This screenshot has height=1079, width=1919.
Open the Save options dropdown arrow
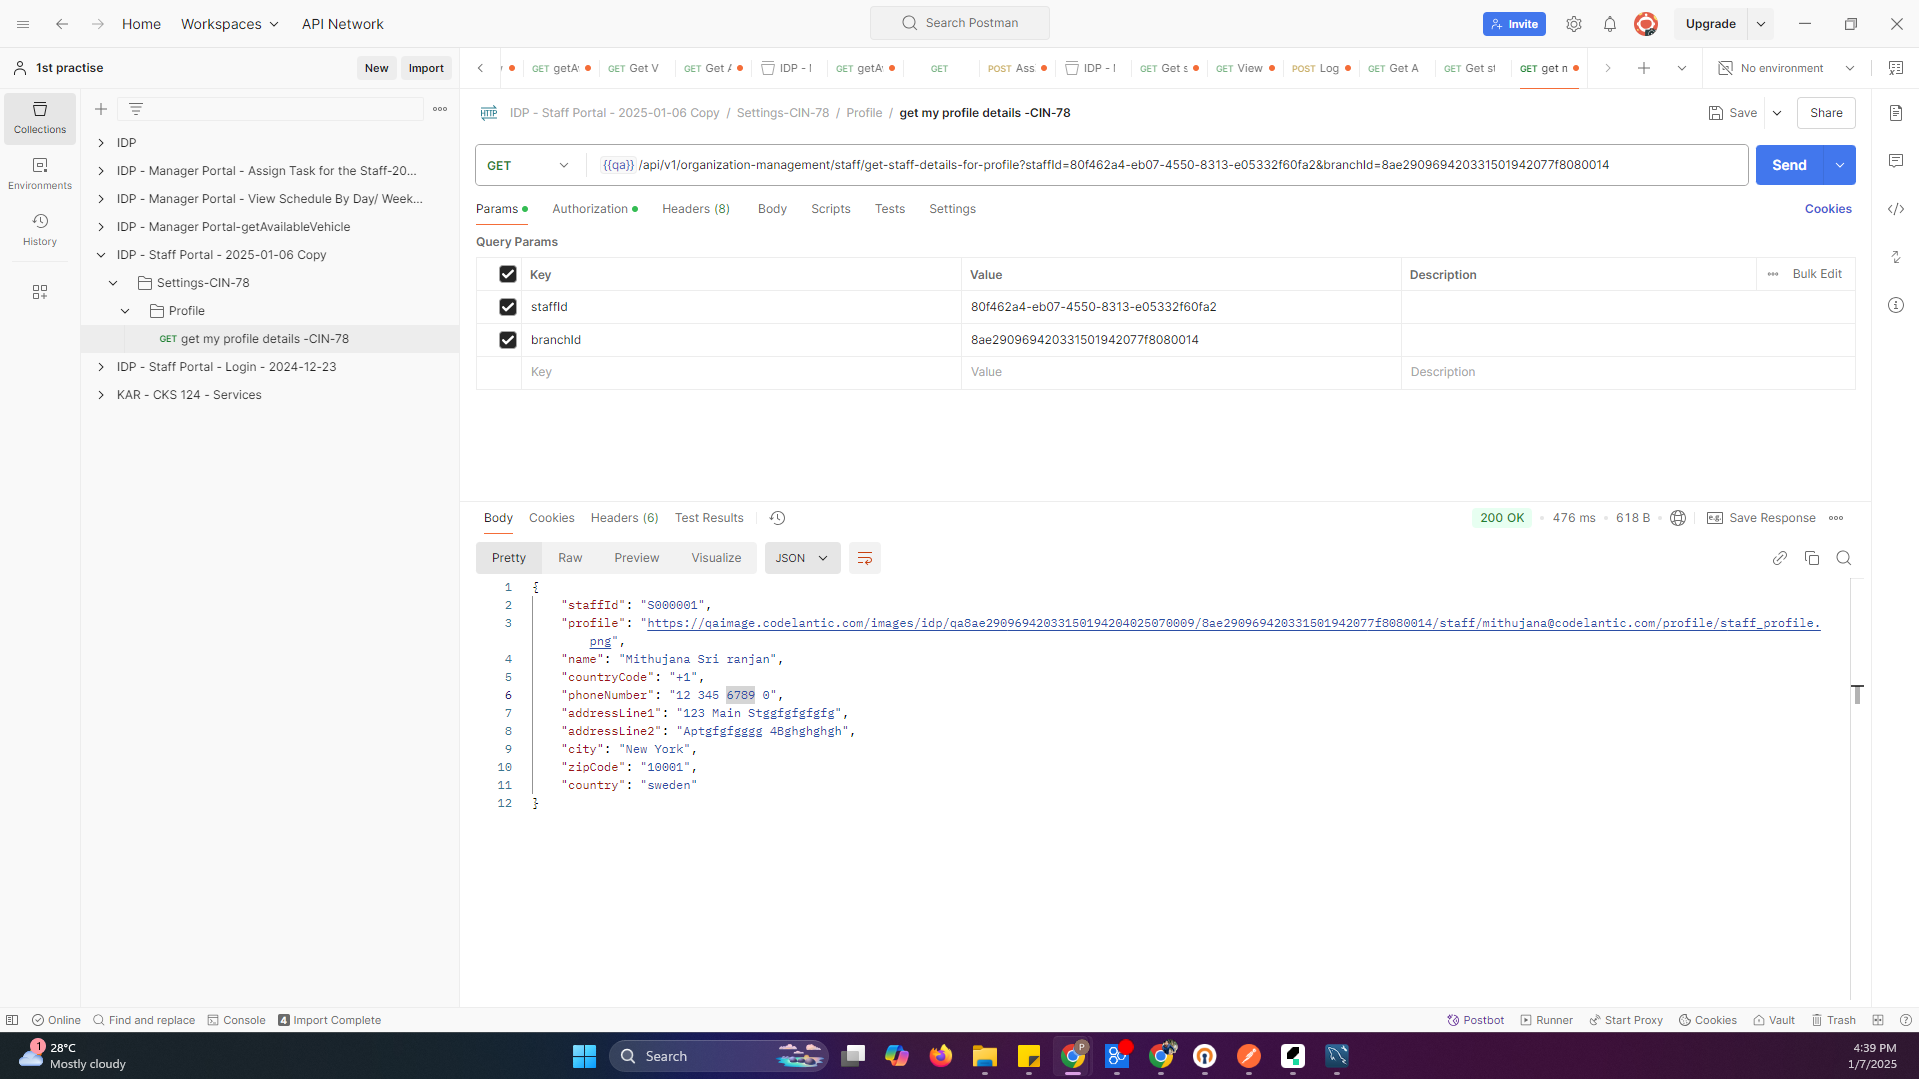tap(1777, 113)
